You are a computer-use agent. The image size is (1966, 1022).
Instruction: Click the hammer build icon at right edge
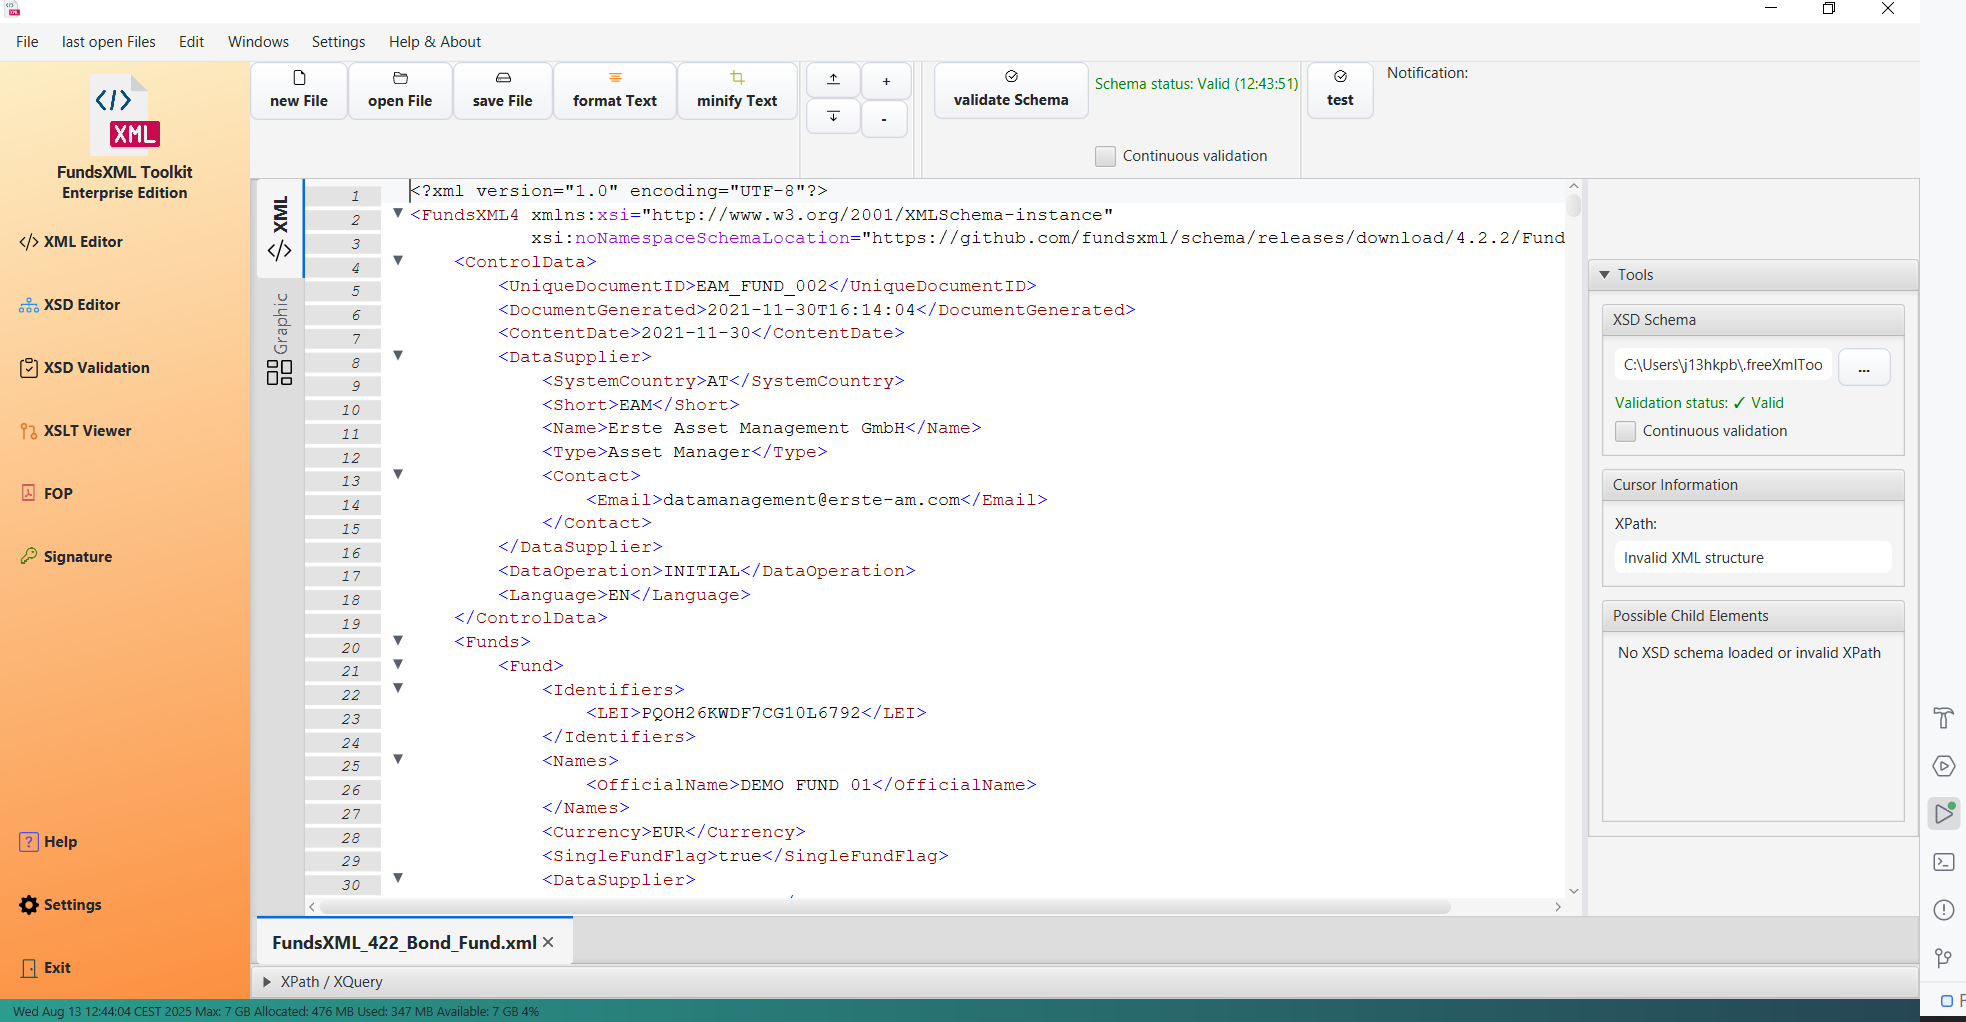[1943, 718]
